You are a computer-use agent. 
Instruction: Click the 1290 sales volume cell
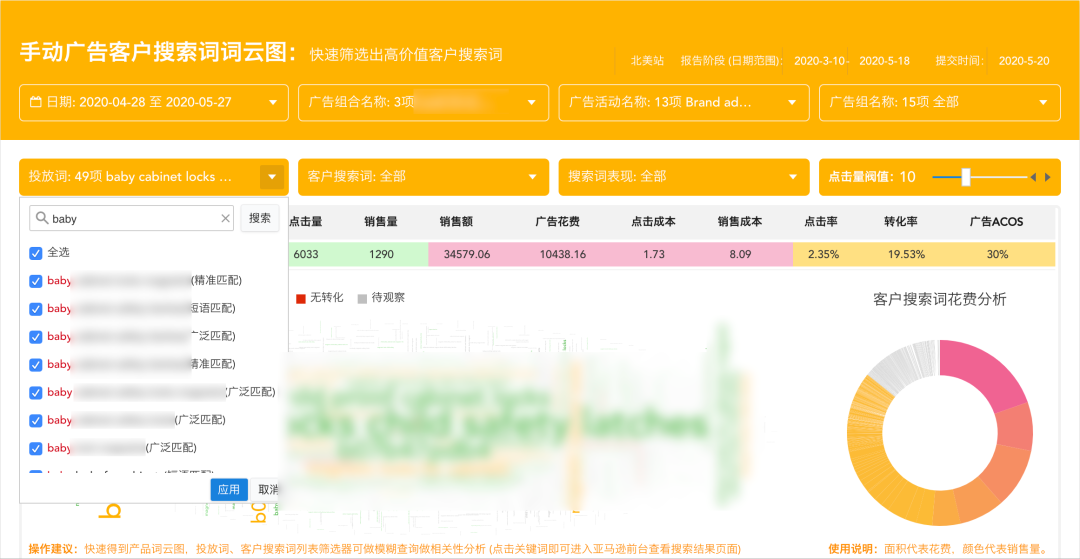(381, 254)
